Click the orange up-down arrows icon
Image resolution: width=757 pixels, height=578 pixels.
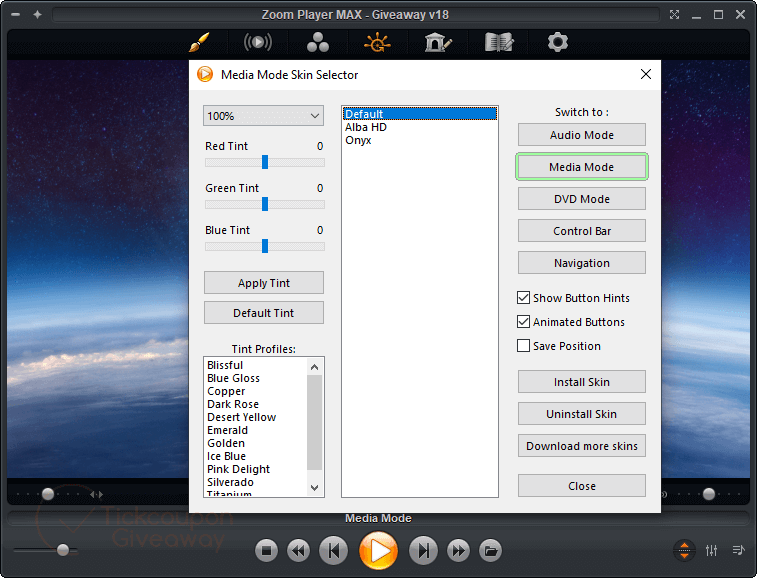pyautogui.click(x=684, y=550)
